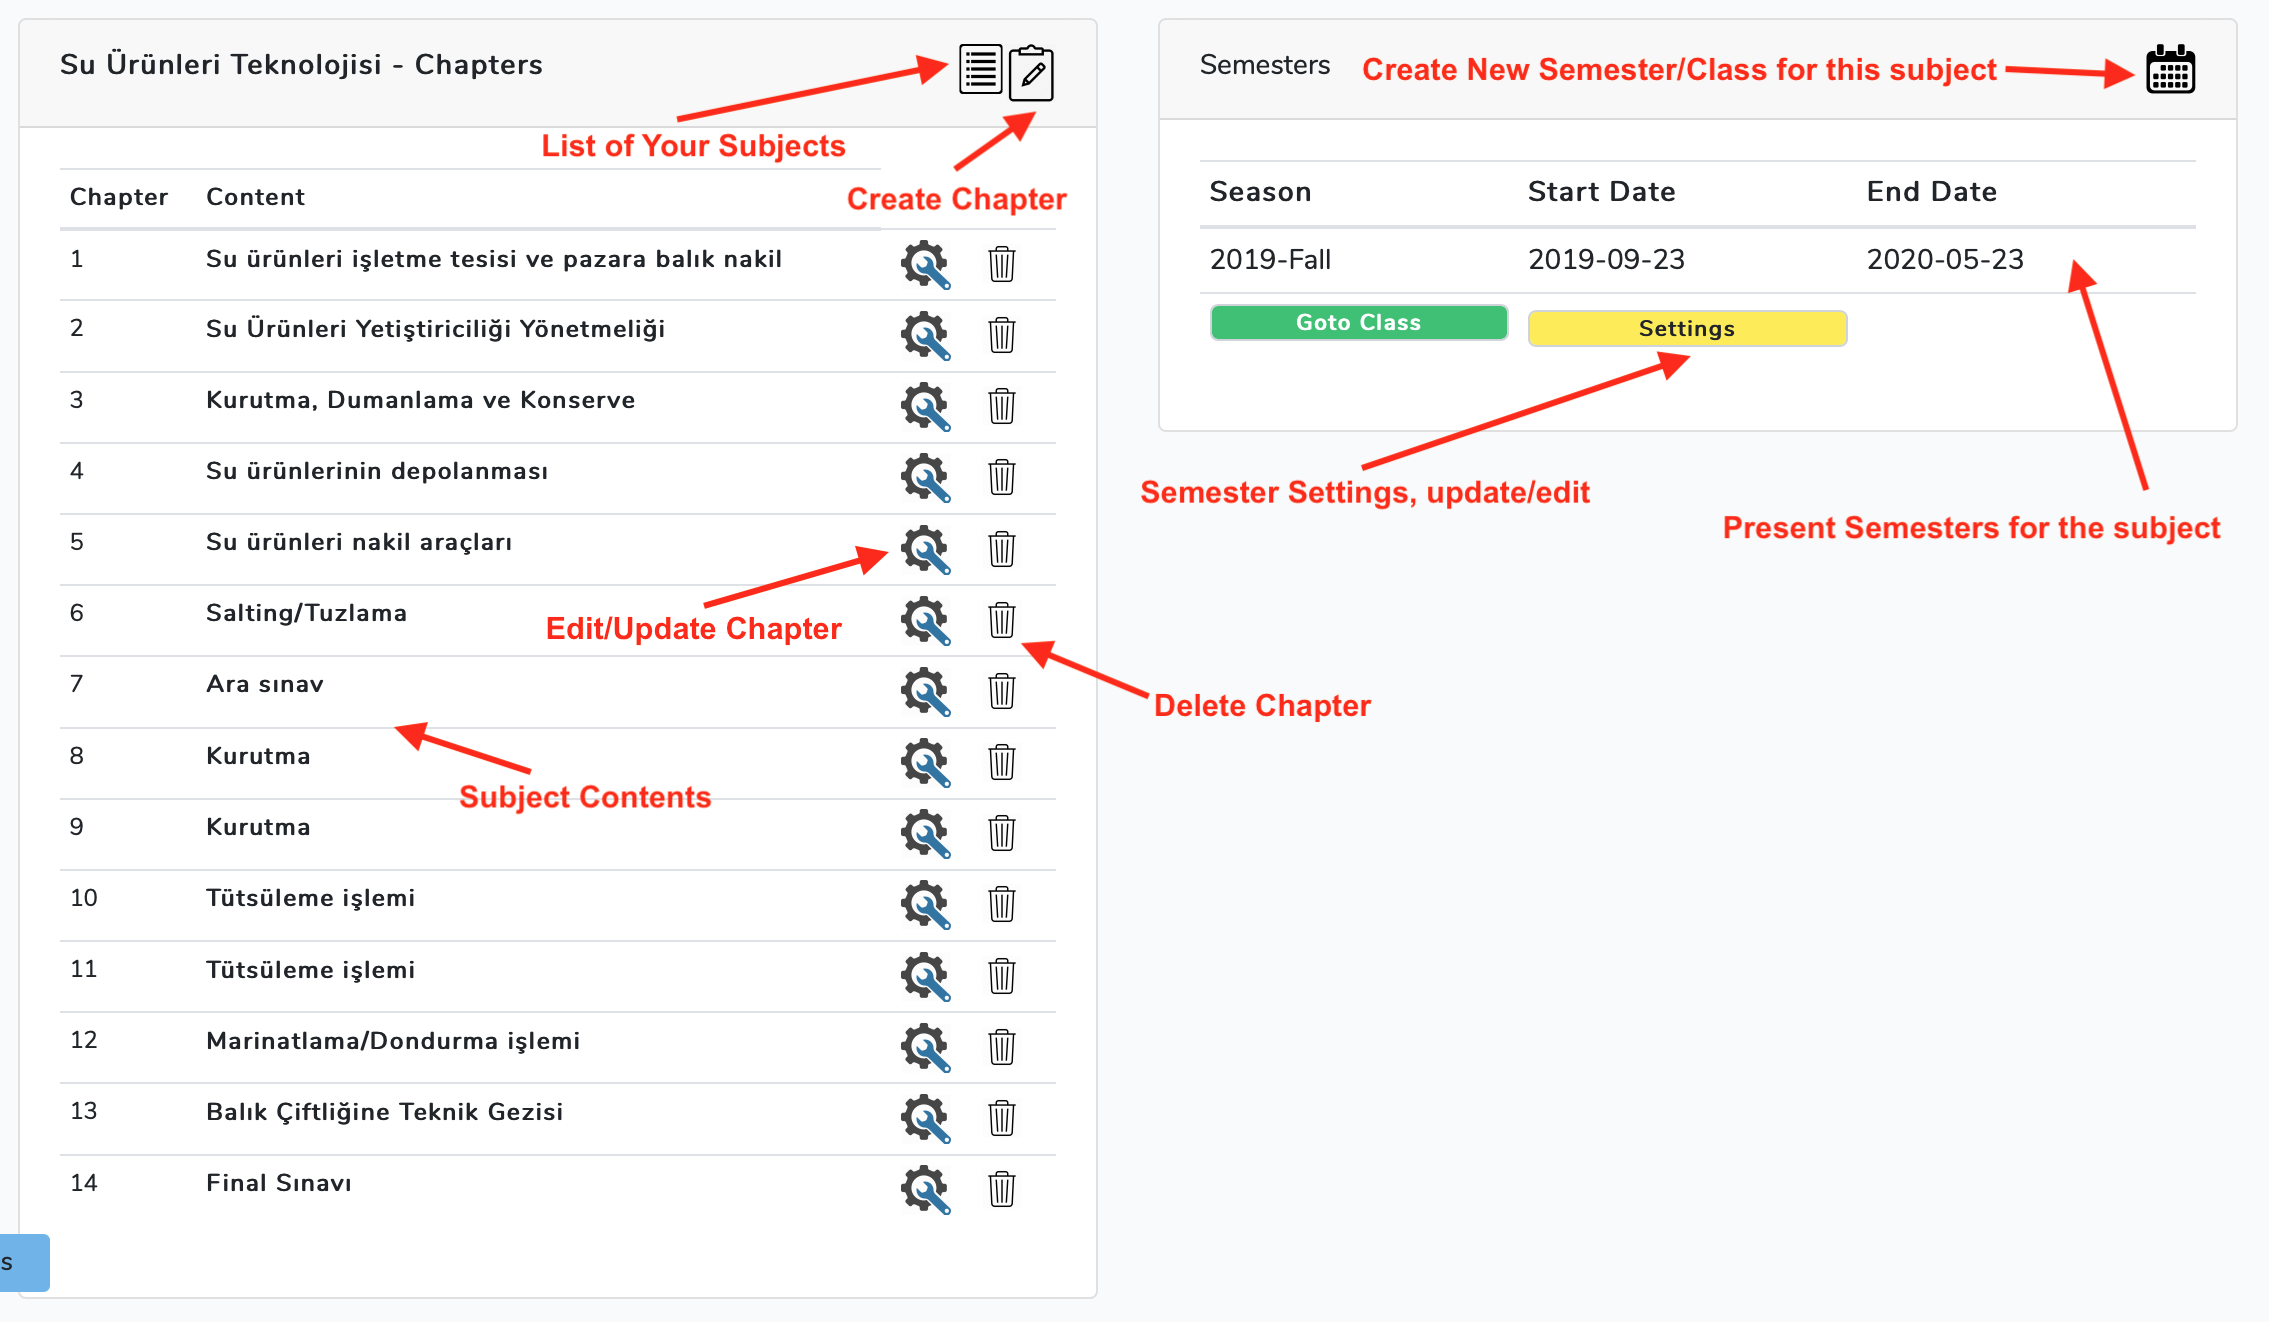Image resolution: width=2269 pixels, height=1322 pixels.
Task: Select the 2019-Fall season entry
Action: 1270,260
